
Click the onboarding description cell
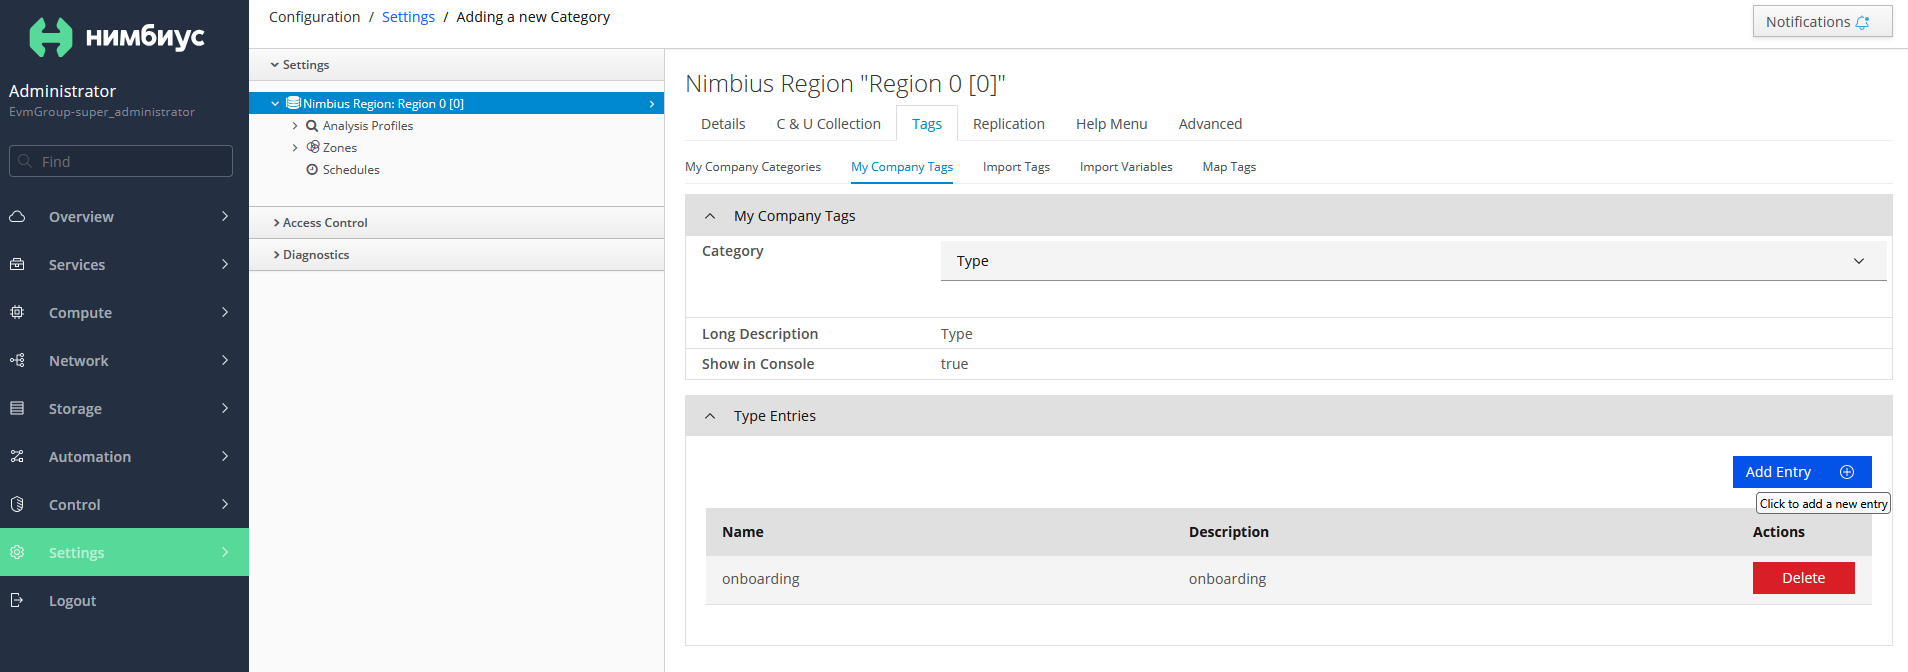pyautogui.click(x=1227, y=579)
